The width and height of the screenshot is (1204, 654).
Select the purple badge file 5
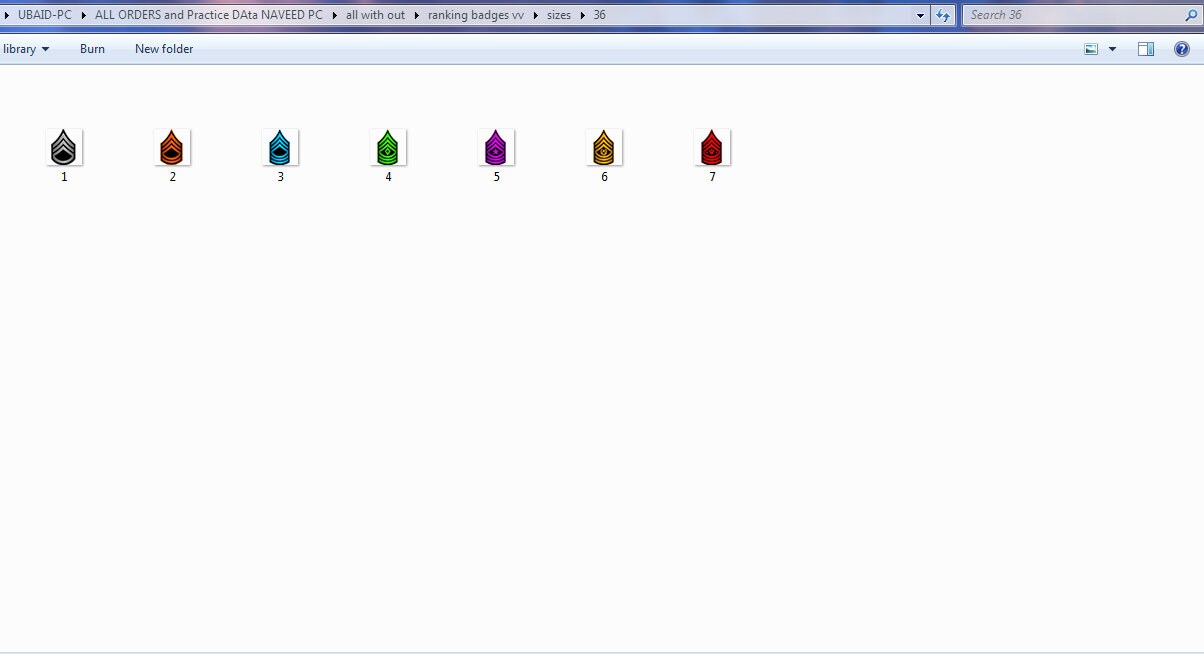click(496, 148)
